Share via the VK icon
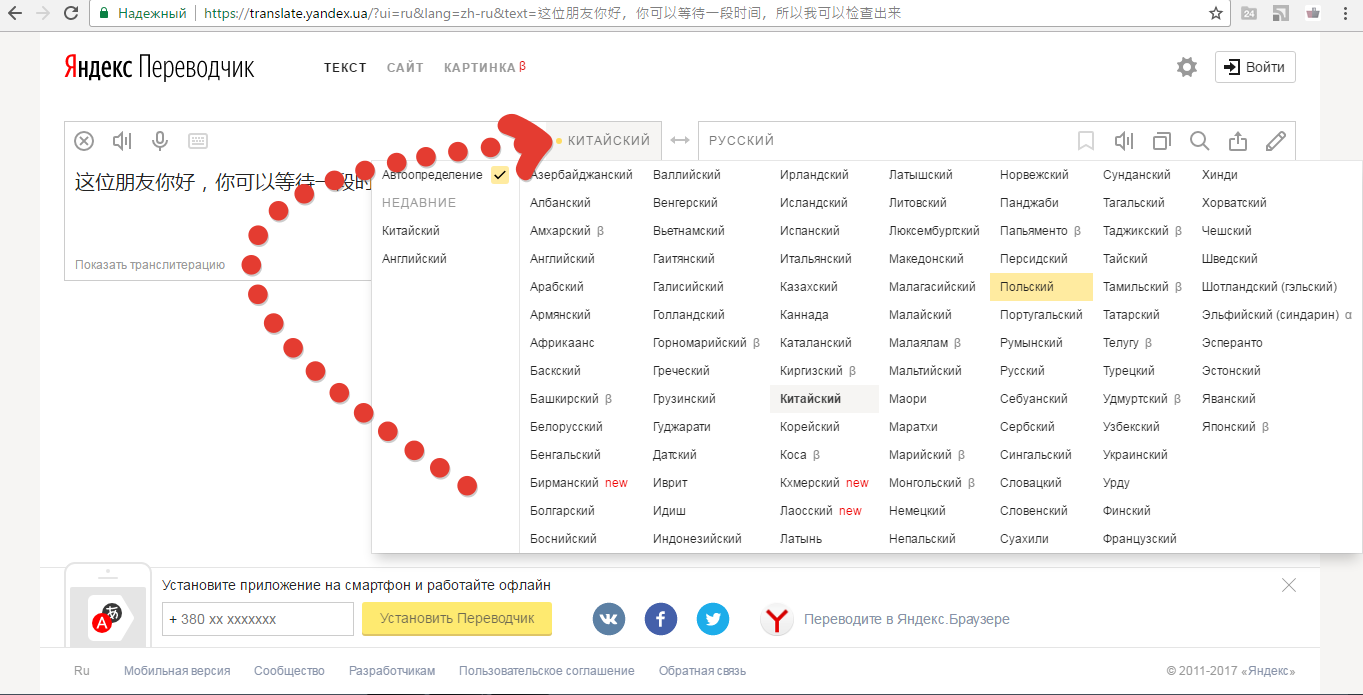 [x=609, y=619]
